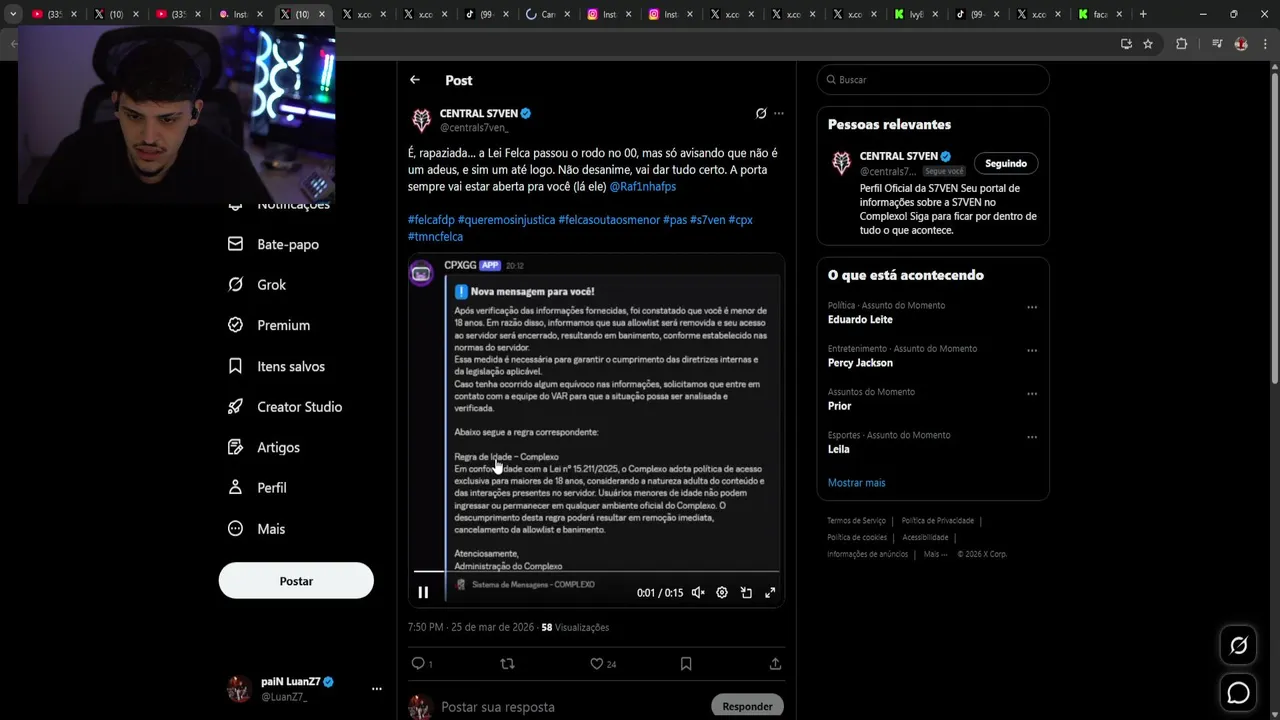The image size is (1280, 720).
Task: Pause the video
Action: pos(423,593)
